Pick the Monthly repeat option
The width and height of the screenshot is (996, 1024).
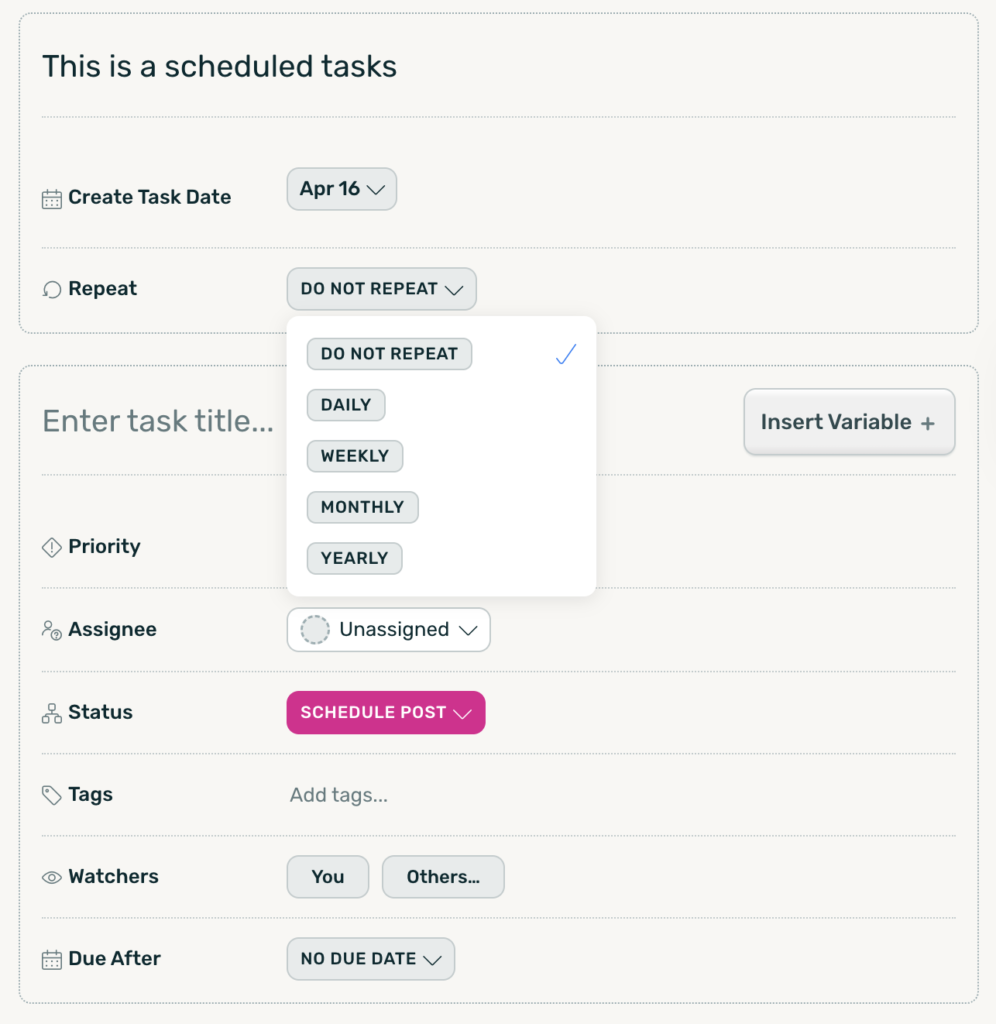362,507
